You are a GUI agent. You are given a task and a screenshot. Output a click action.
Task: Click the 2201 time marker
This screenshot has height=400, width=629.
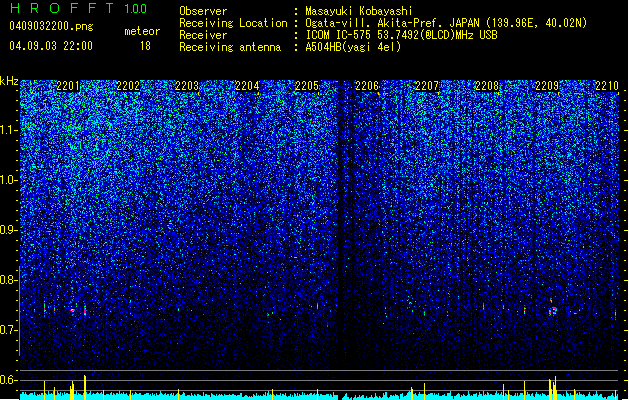68,86
